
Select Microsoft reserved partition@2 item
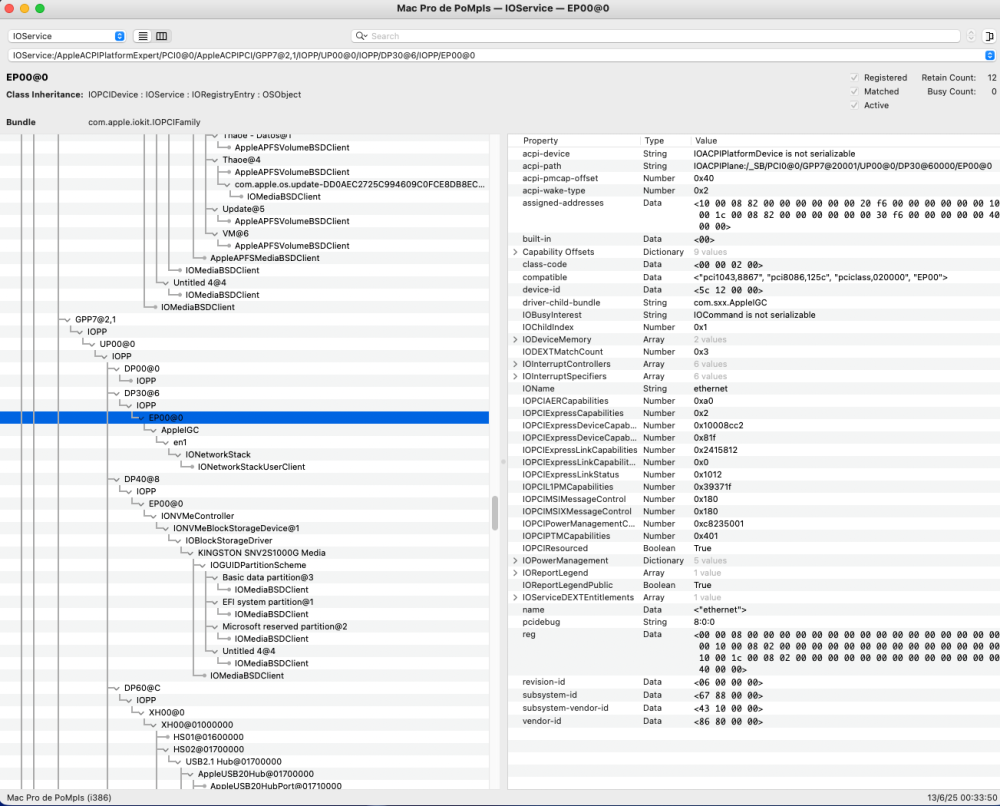[284, 627]
